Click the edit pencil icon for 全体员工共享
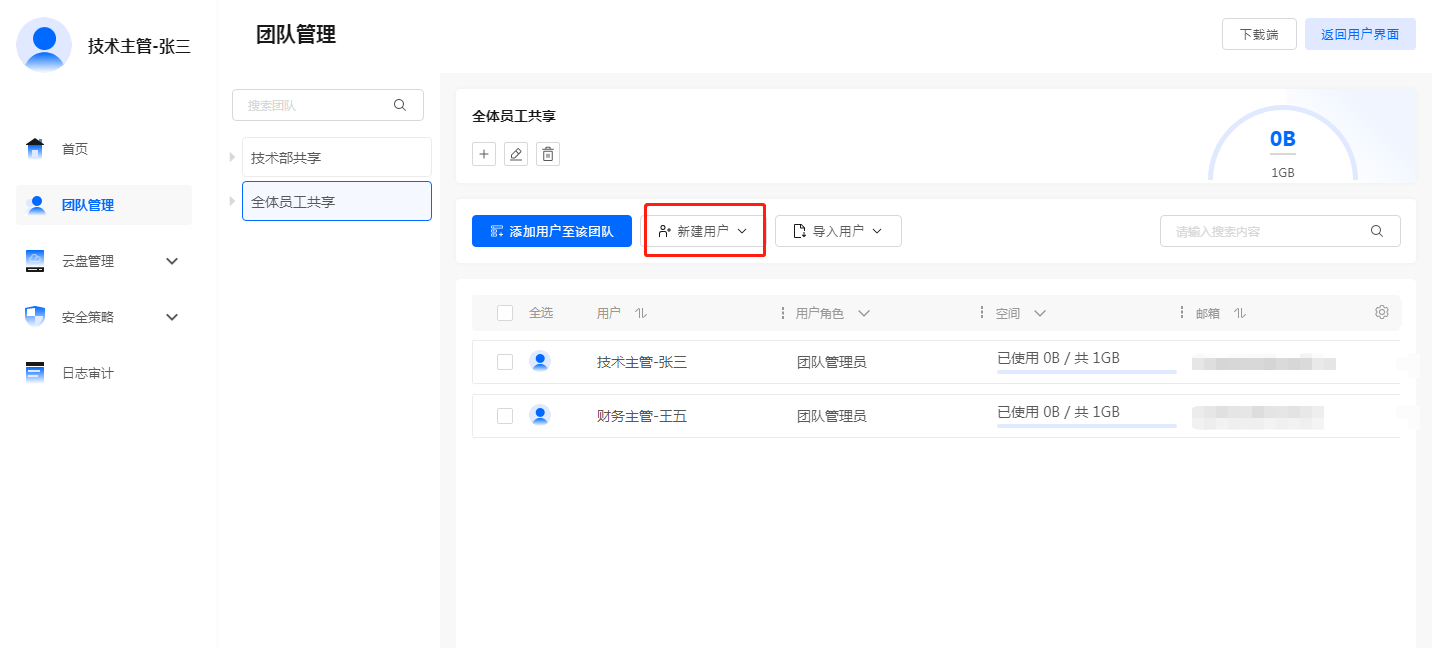The height and width of the screenshot is (648, 1432). tap(516, 154)
